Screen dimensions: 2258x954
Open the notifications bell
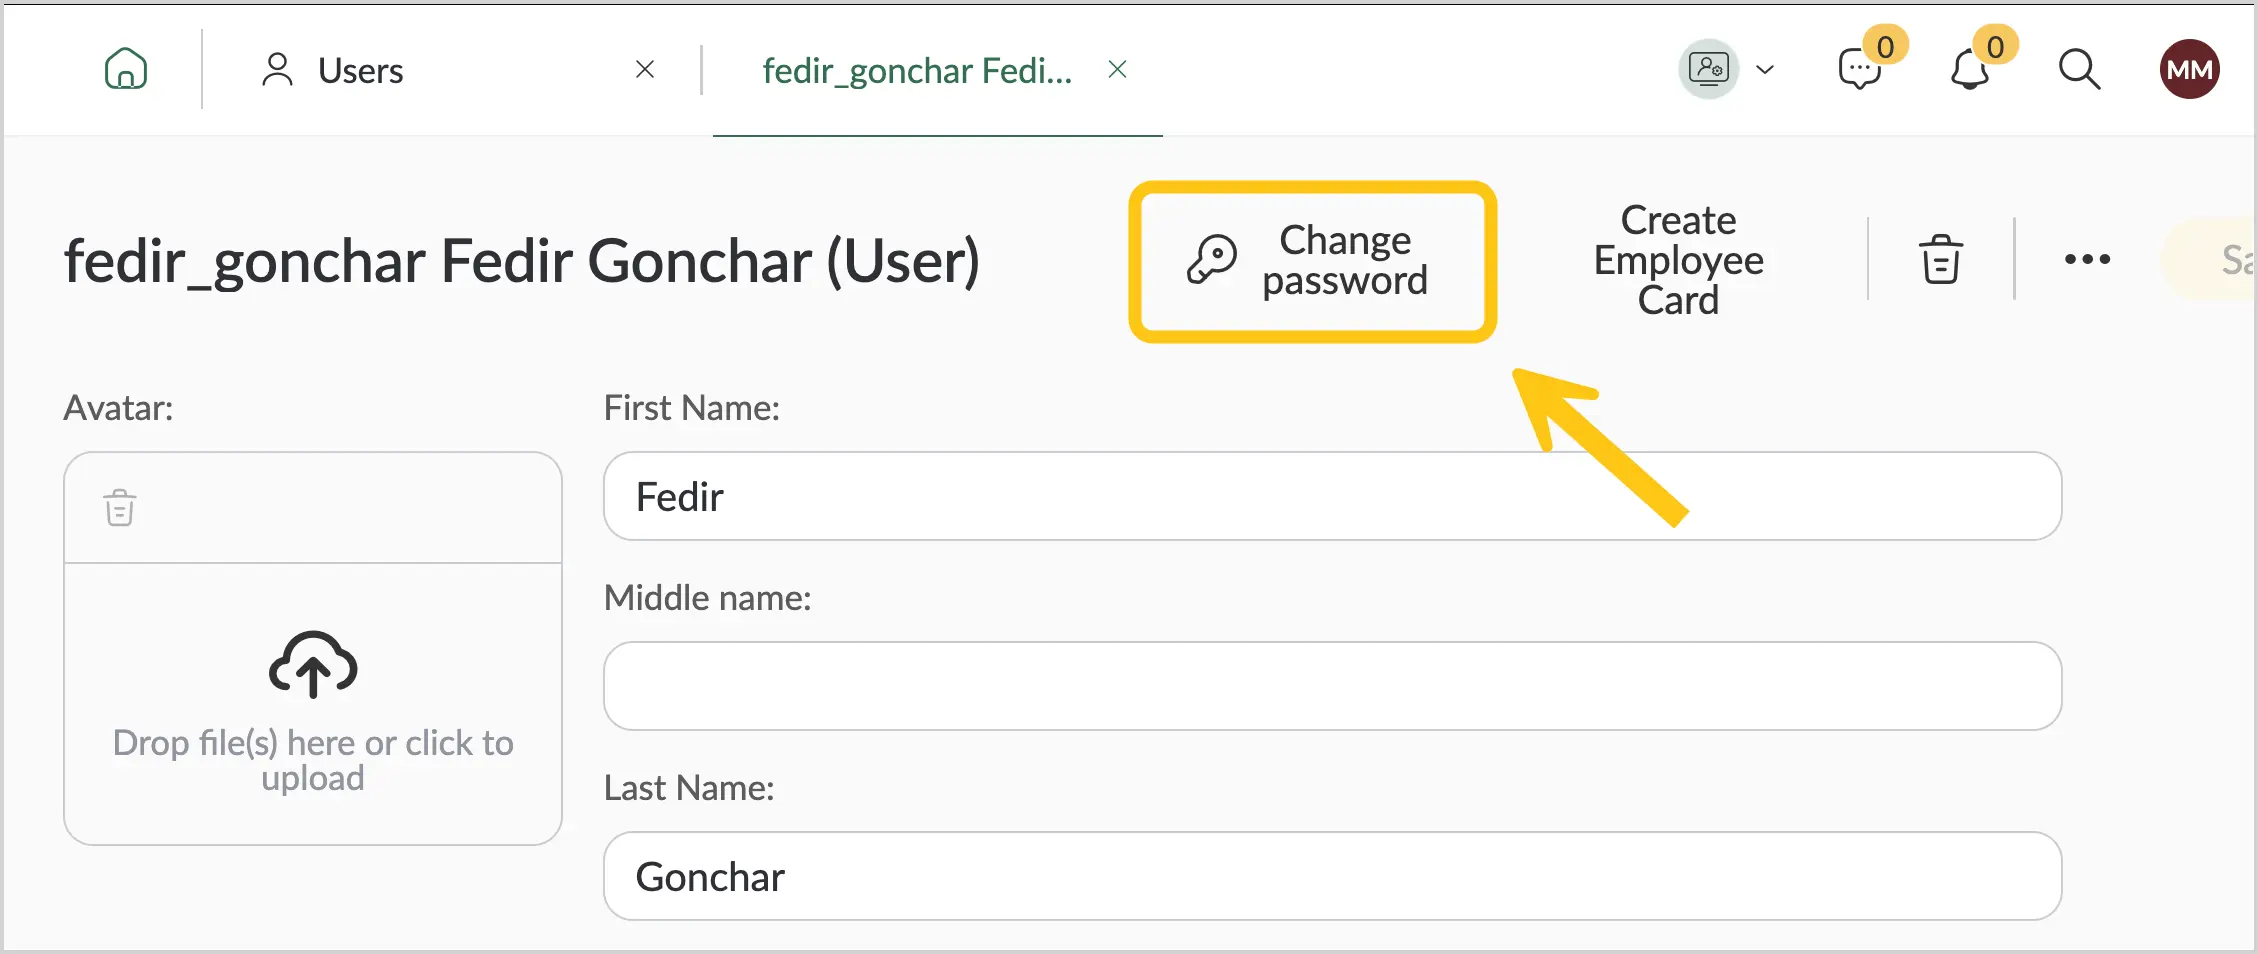(1970, 69)
